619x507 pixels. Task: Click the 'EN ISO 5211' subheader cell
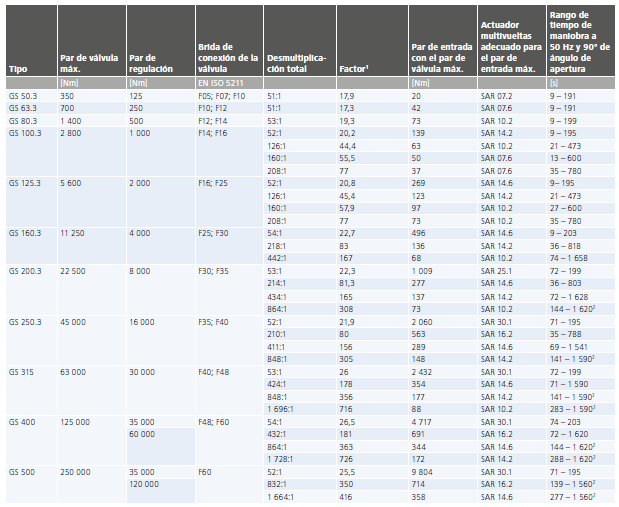pos(221,82)
